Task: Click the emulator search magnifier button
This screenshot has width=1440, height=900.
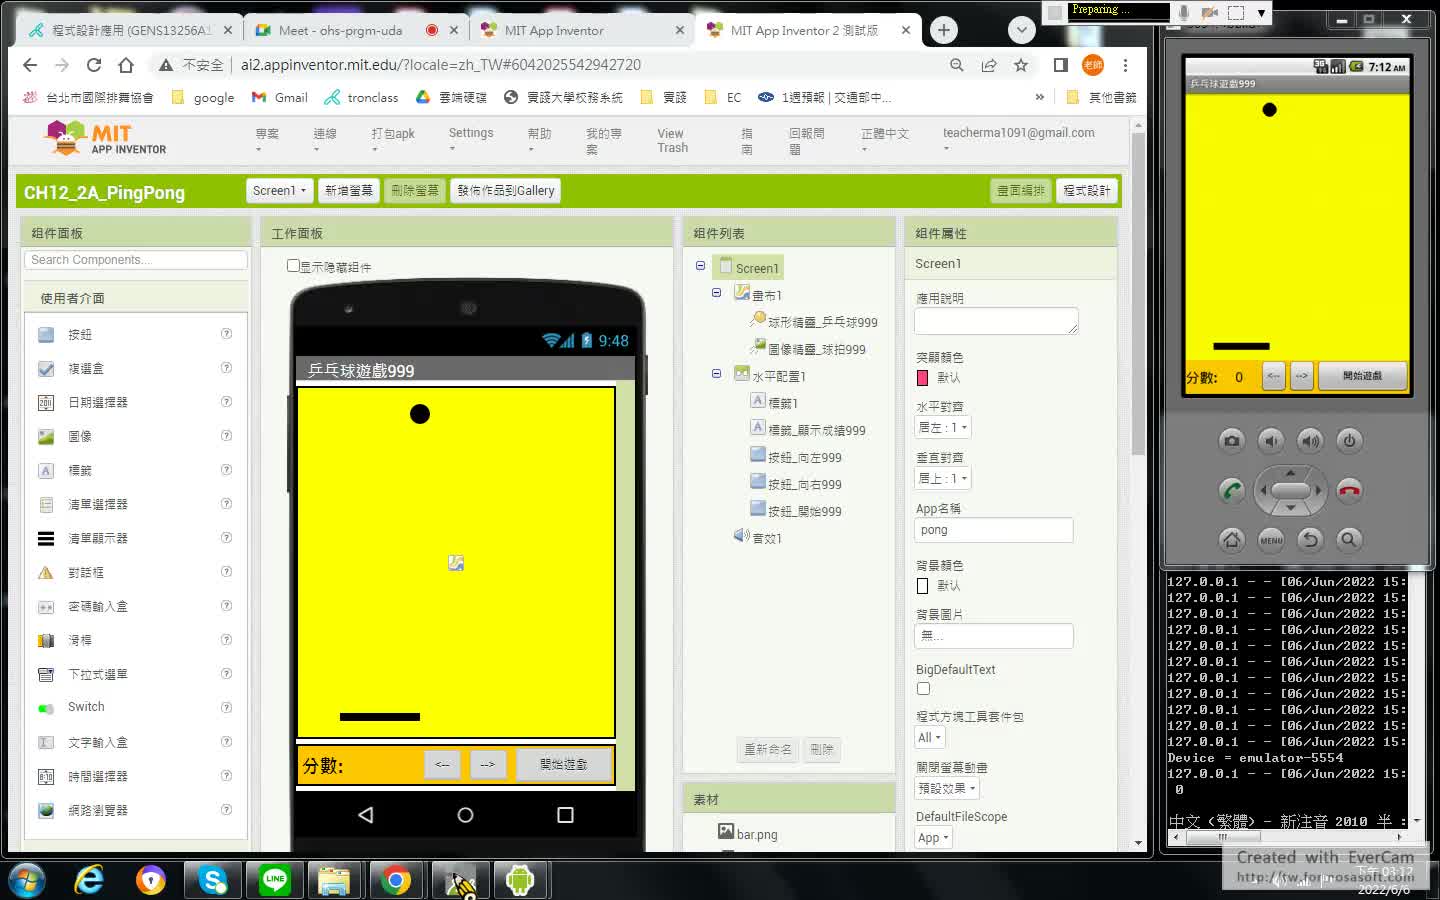Action: [1349, 540]
